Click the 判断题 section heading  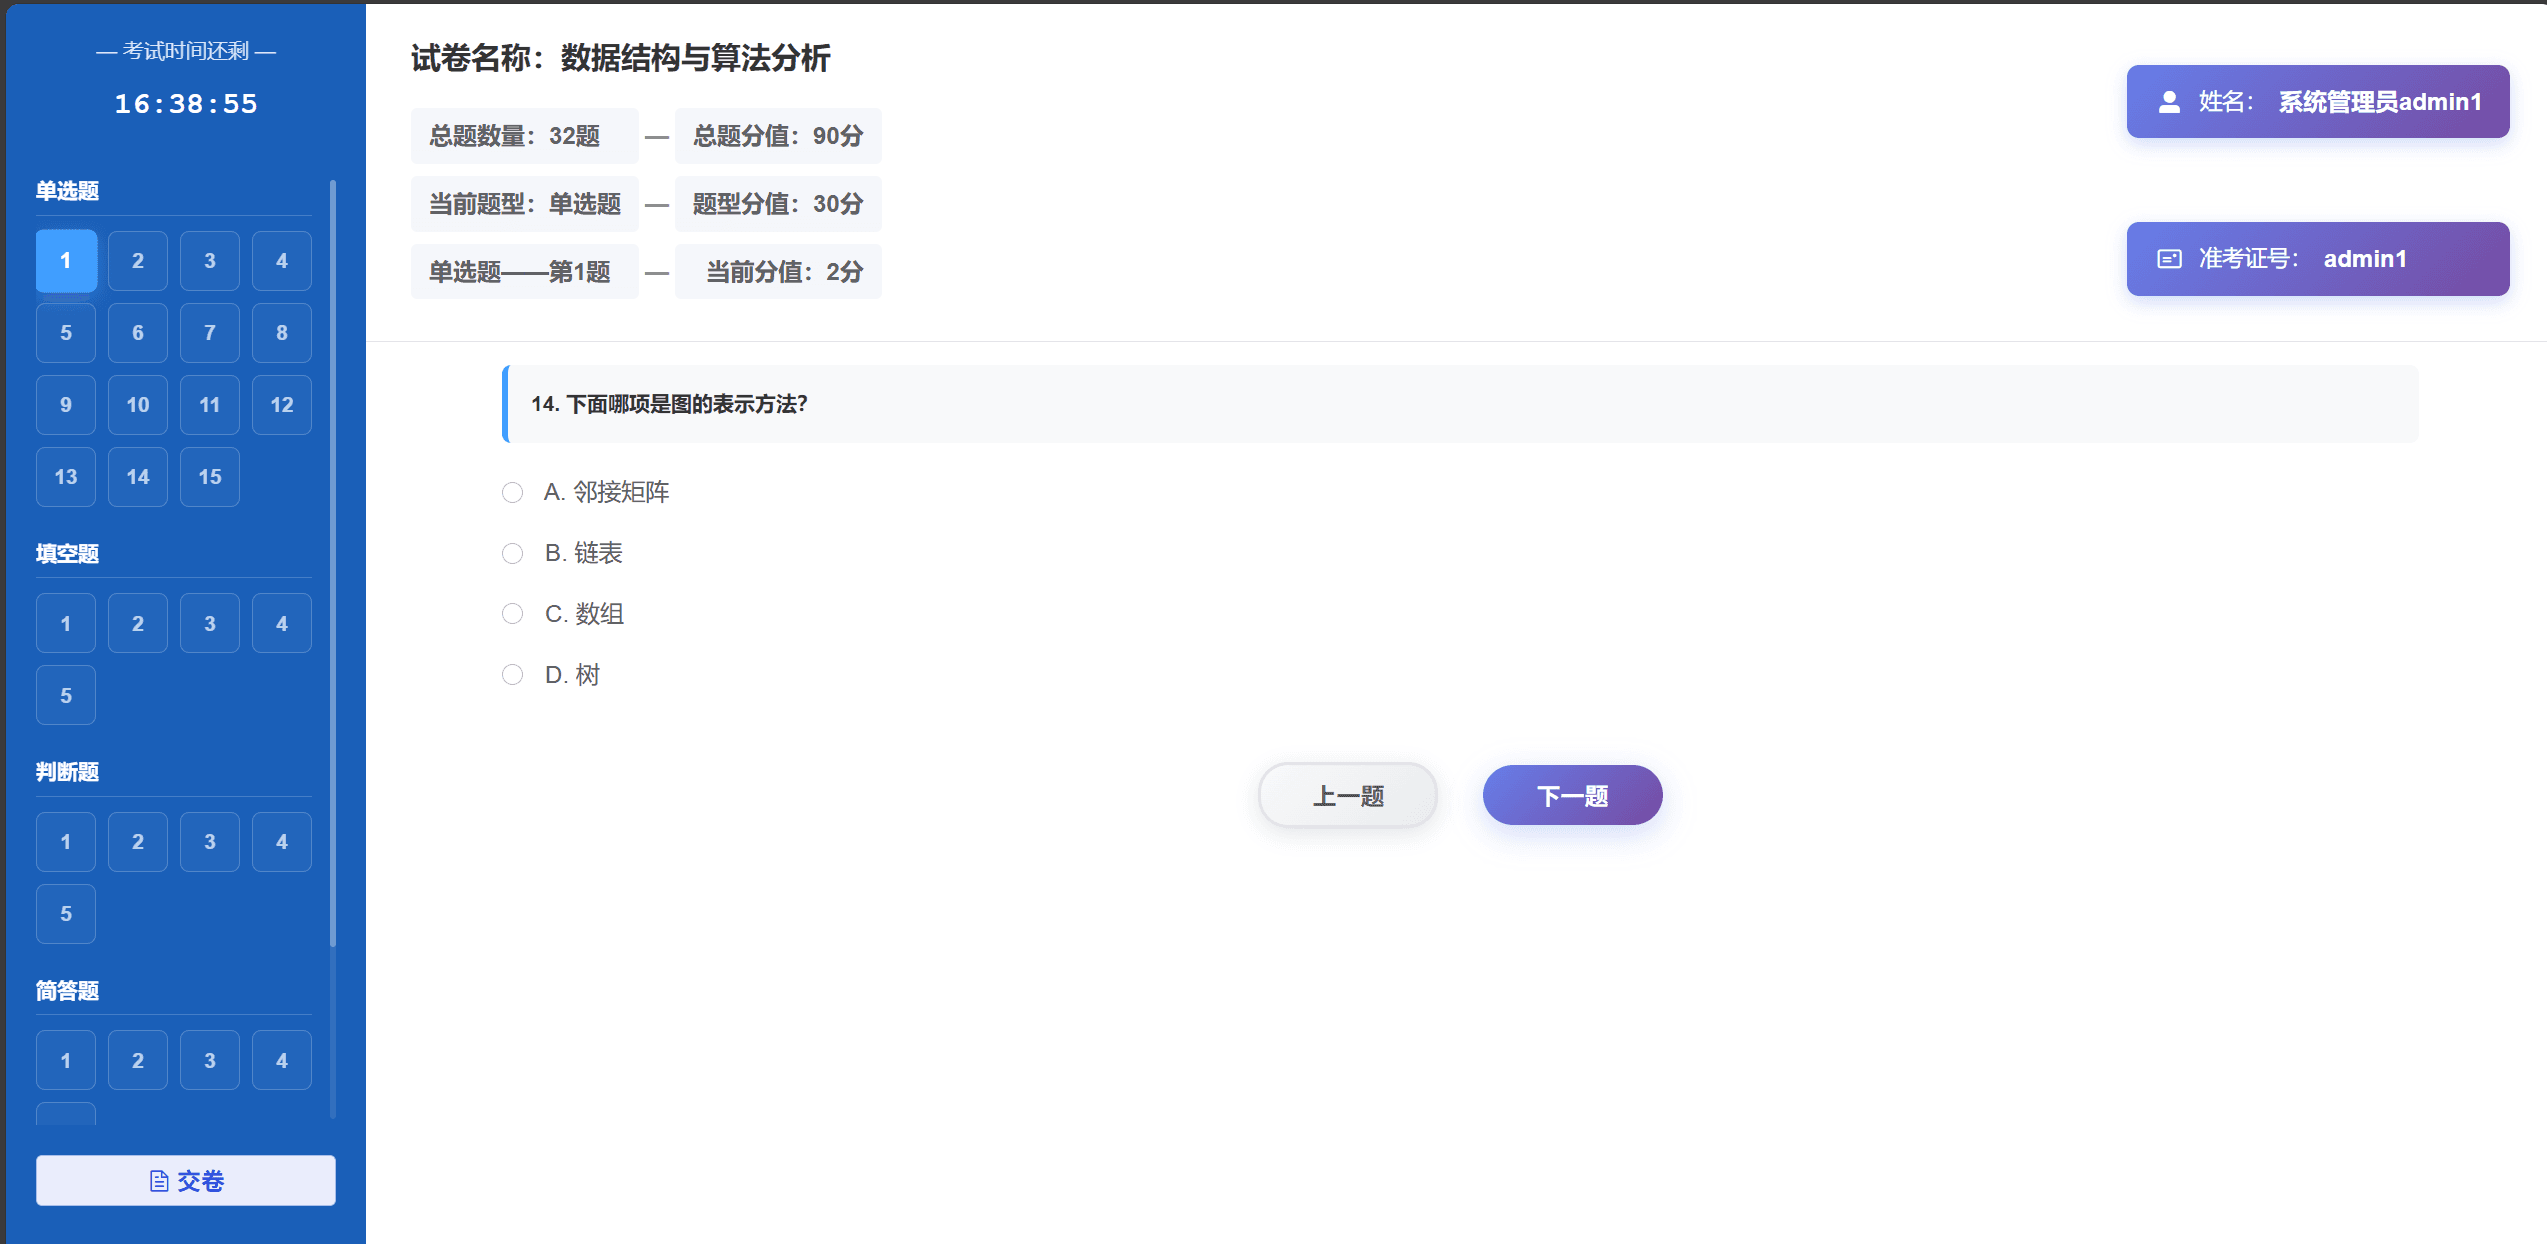tap(68, 772)
